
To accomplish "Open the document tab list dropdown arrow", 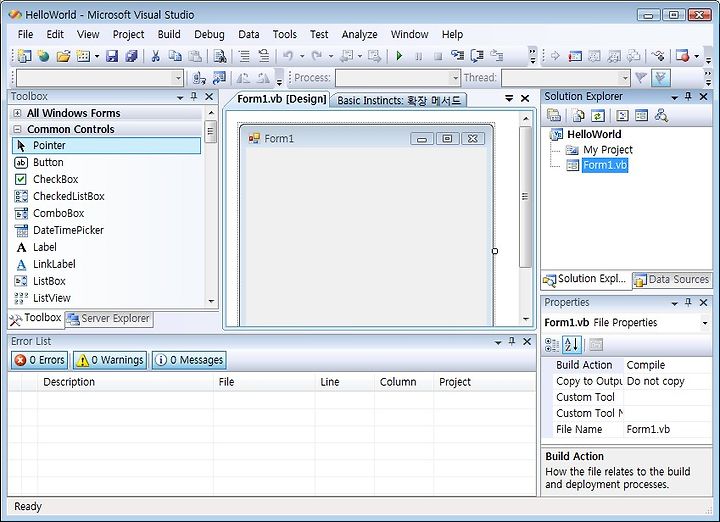I will (509, 98).
